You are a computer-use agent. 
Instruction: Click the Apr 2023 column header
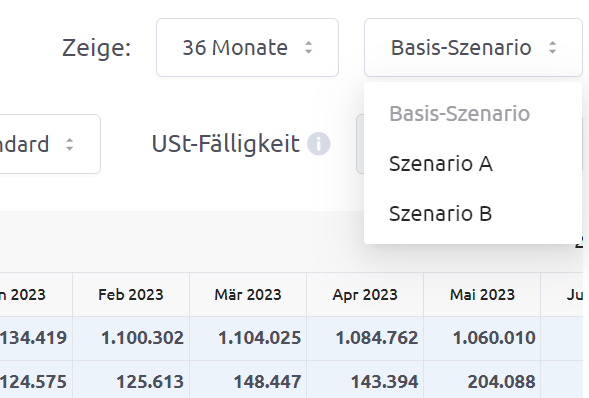365,295
